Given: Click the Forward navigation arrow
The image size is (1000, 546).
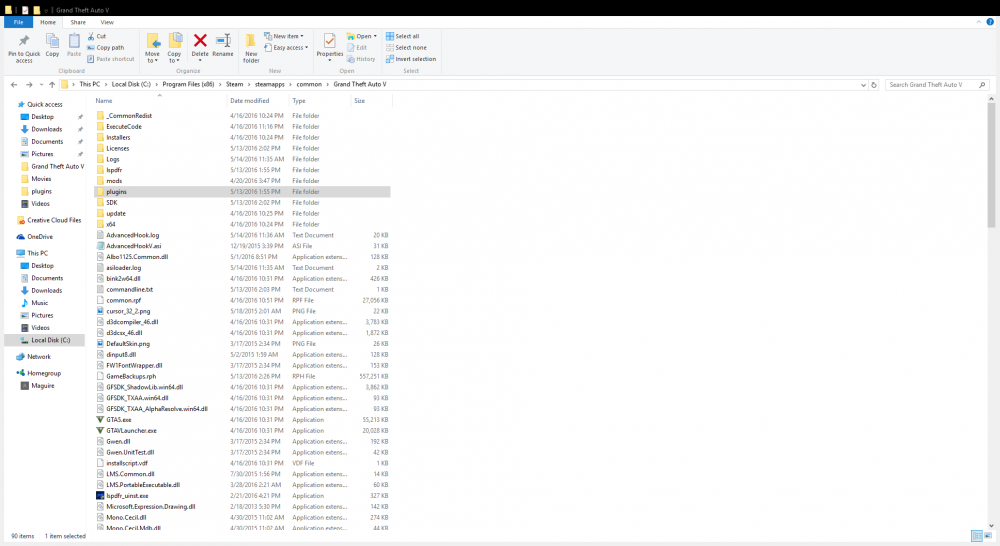Looking at the screenshot, I should pos(29,84).
